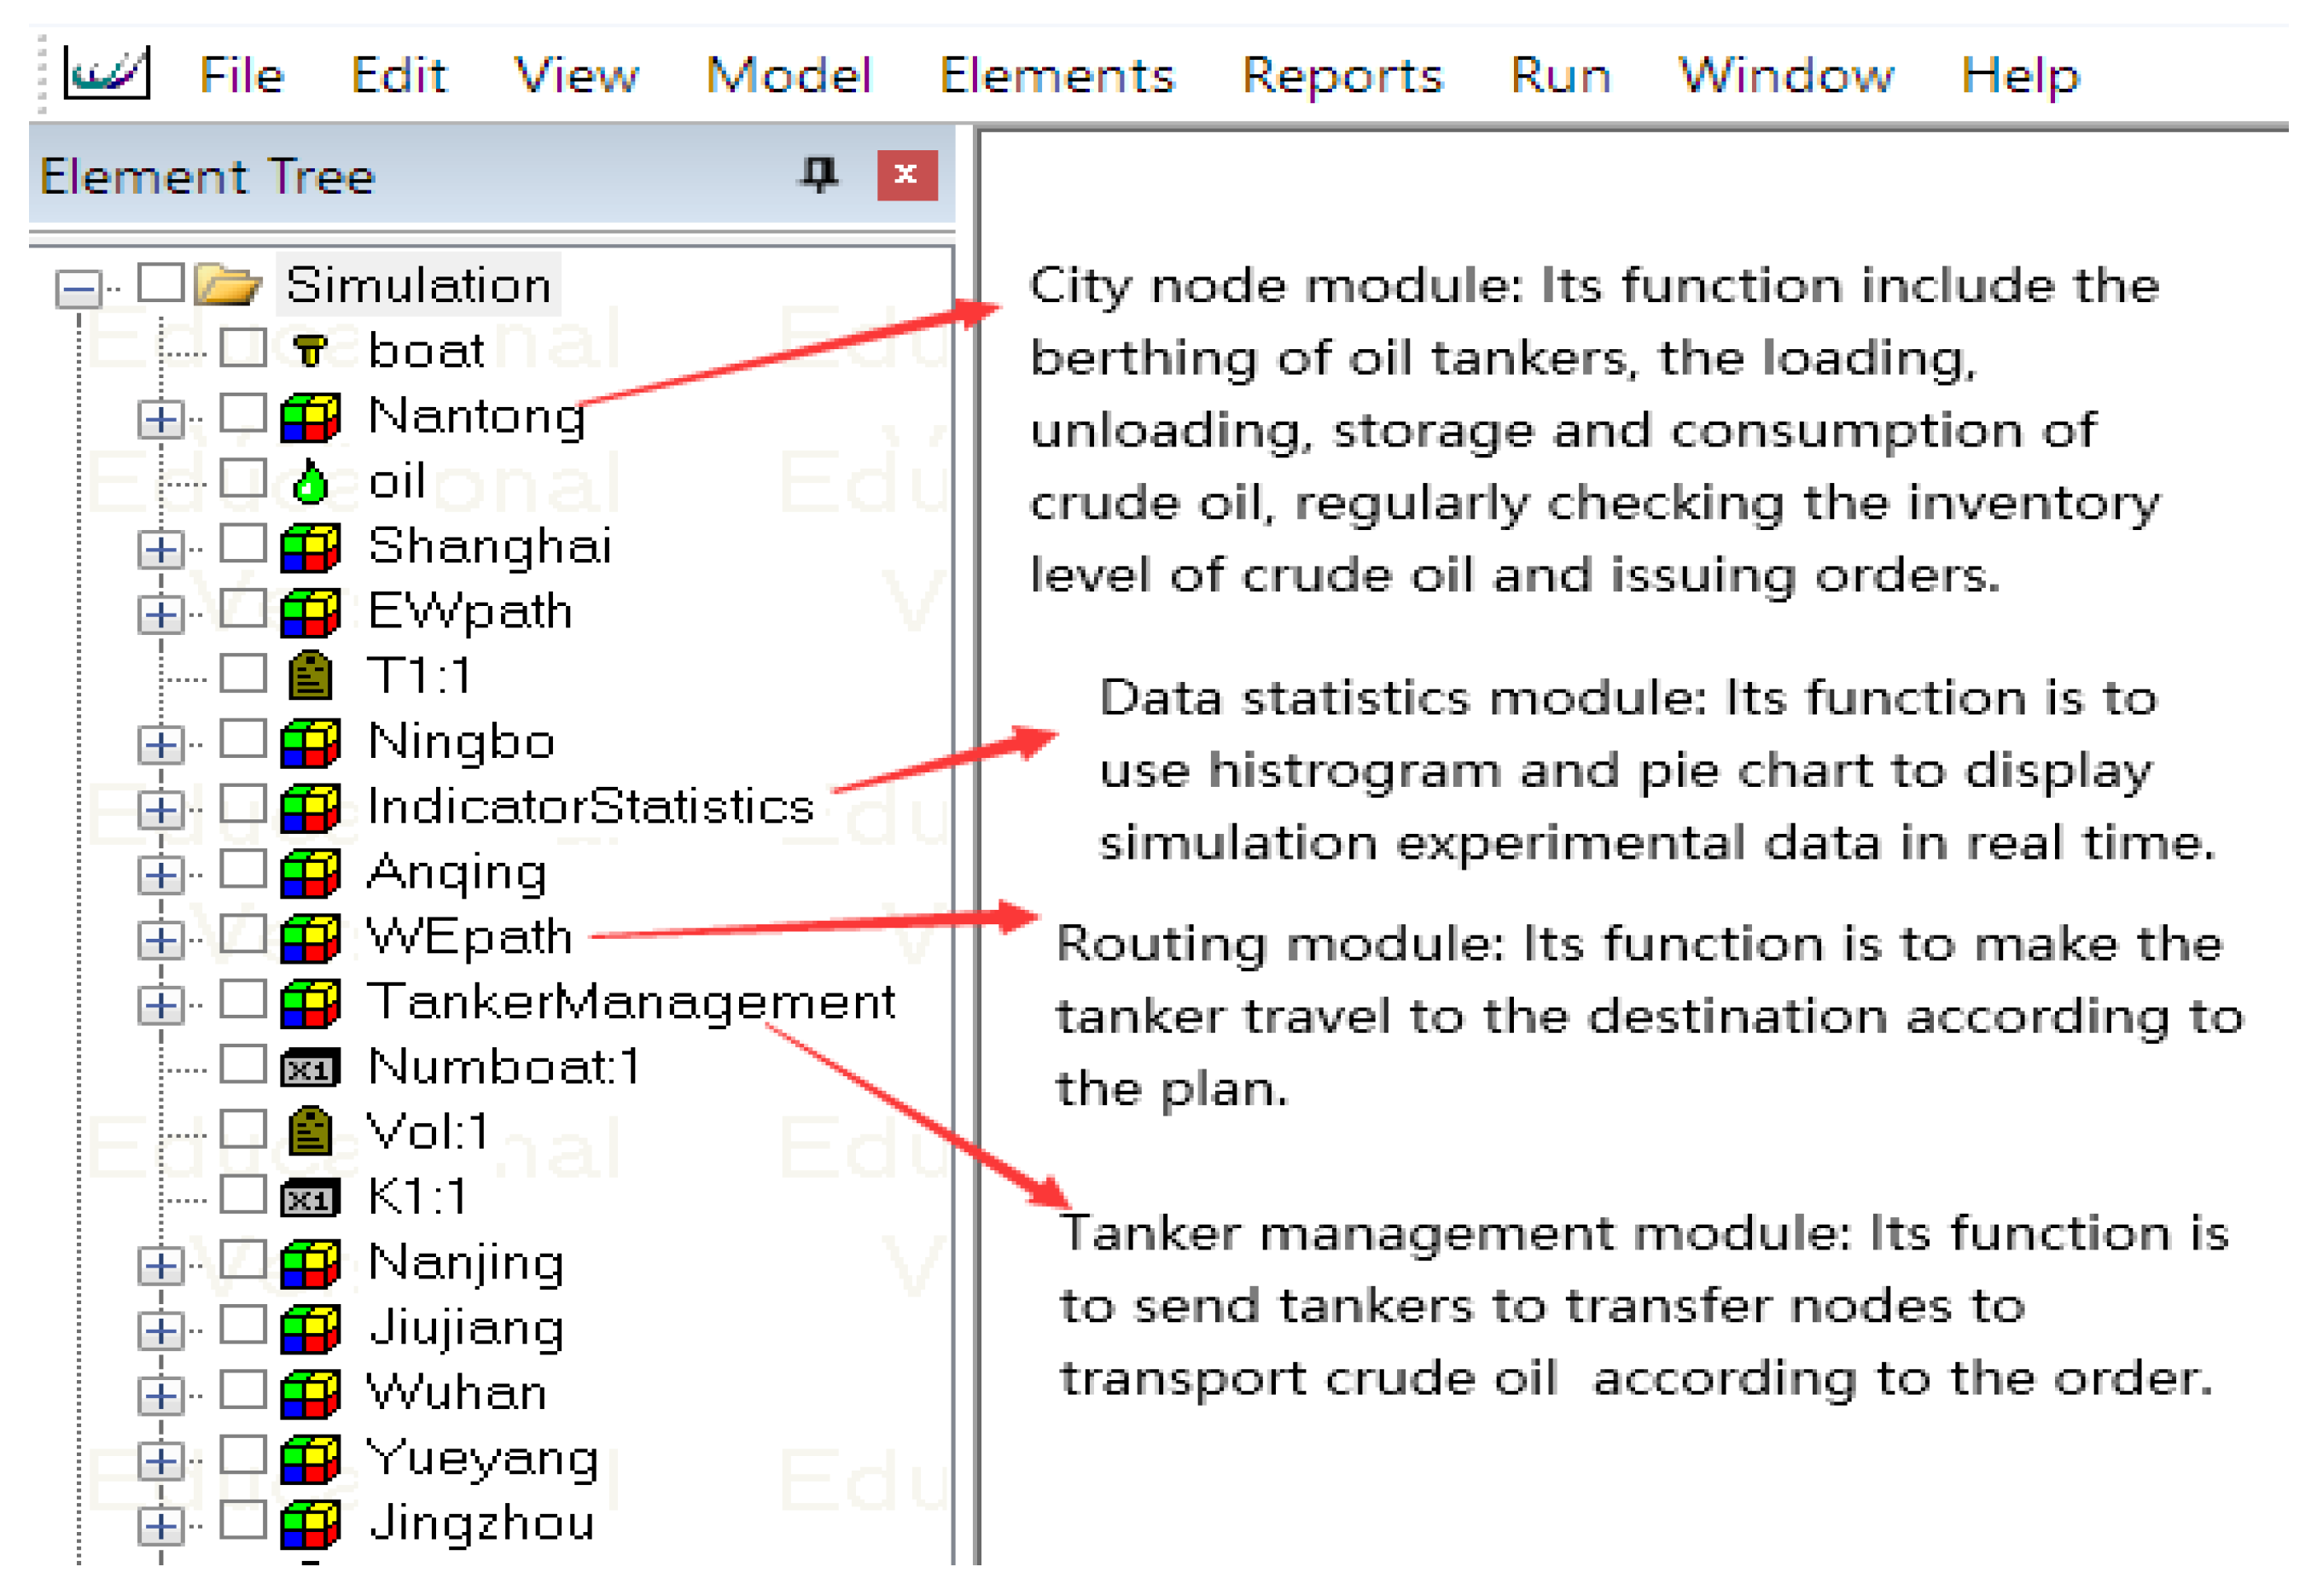Open the Model menu

[788, 75]
